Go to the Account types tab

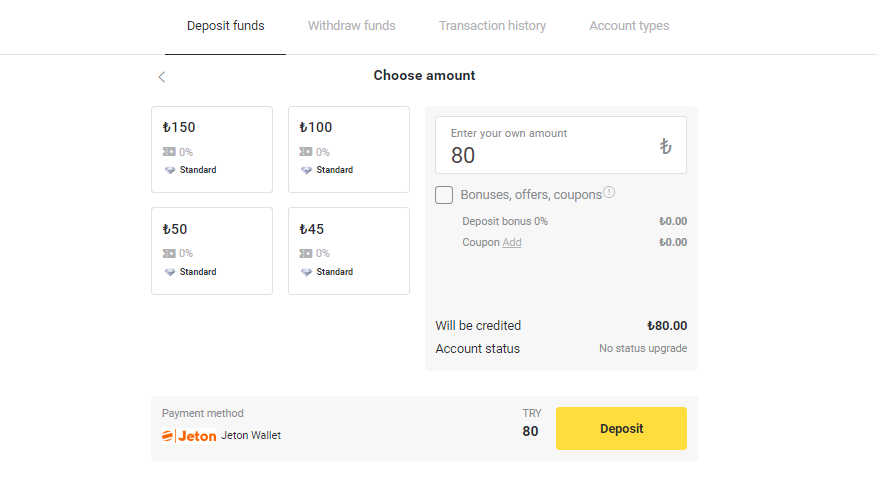(629, 26)
